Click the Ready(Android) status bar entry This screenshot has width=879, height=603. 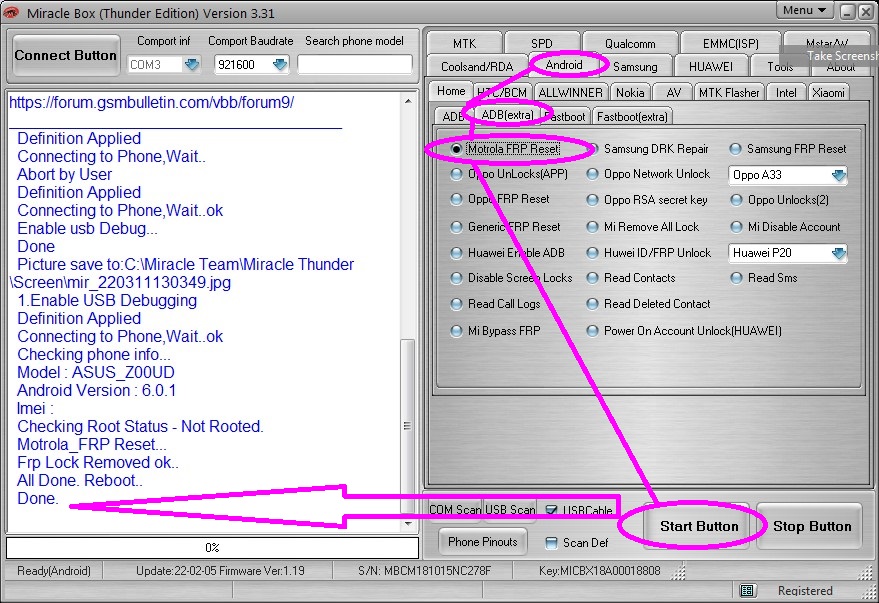tap(54, 571)
